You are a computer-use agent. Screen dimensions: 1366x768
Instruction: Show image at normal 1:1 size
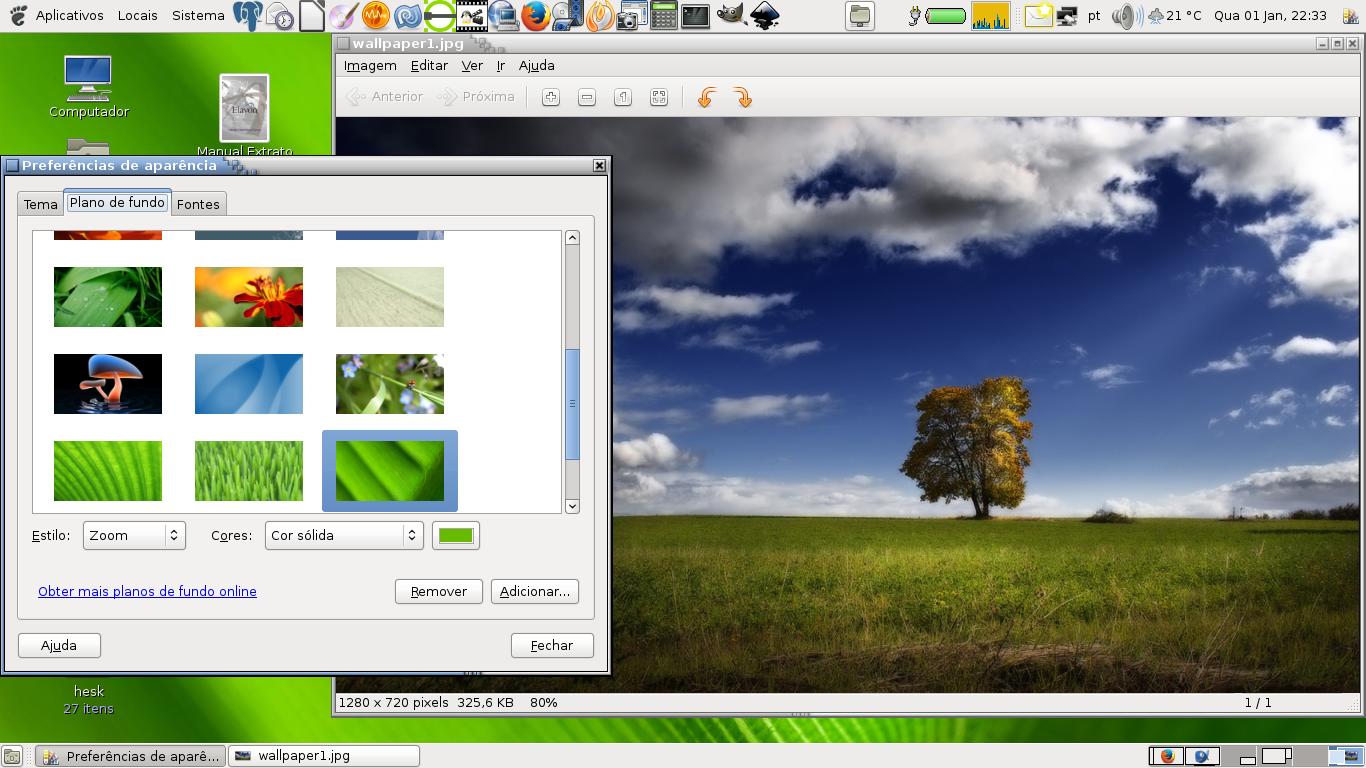click(x=623, y=97)
